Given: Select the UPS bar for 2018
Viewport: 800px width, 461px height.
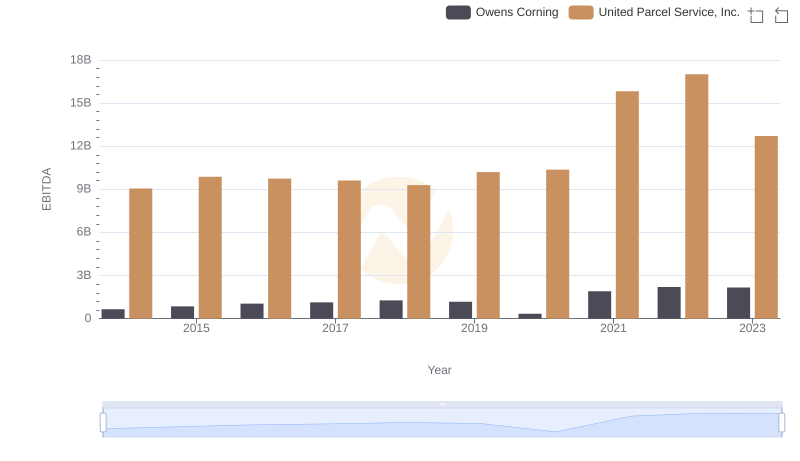Looking at the screenshot, I should click(418, 252).
